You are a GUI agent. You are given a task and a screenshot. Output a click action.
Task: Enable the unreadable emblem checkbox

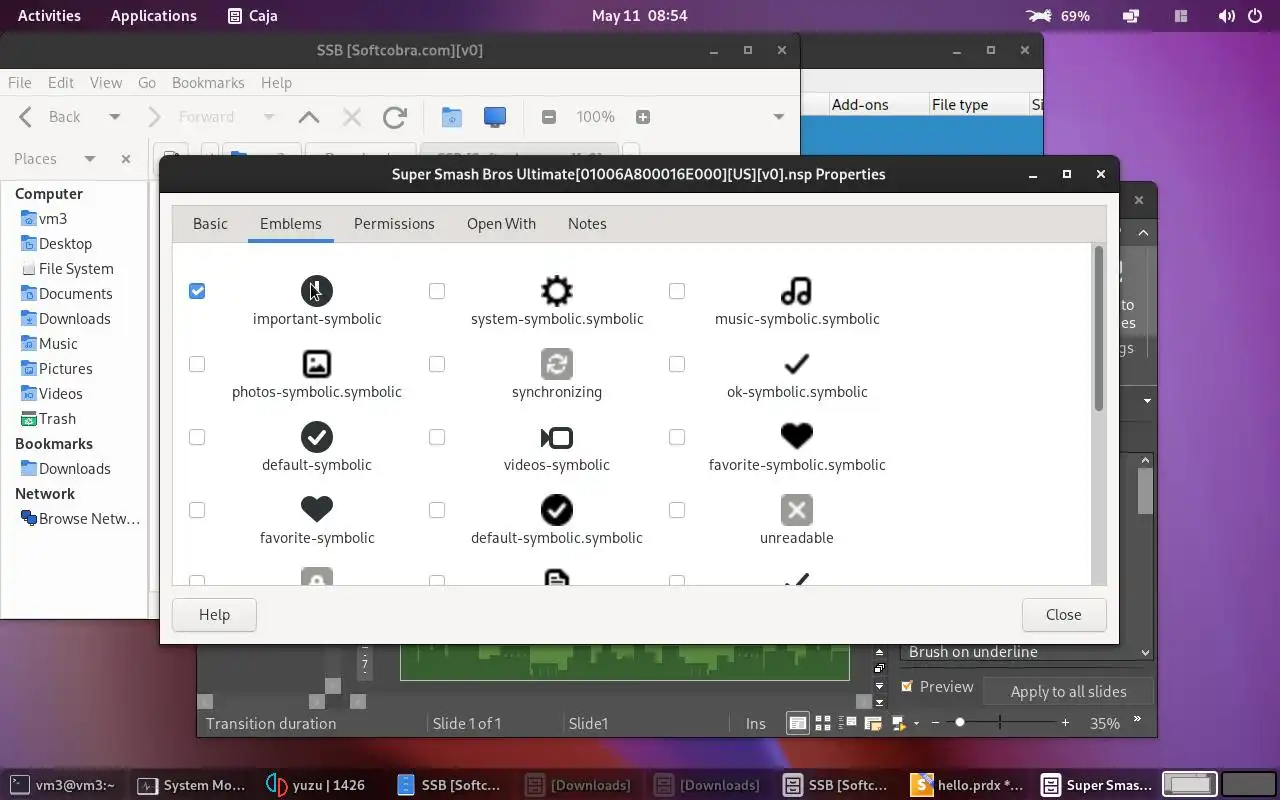[x=677, y=510]
